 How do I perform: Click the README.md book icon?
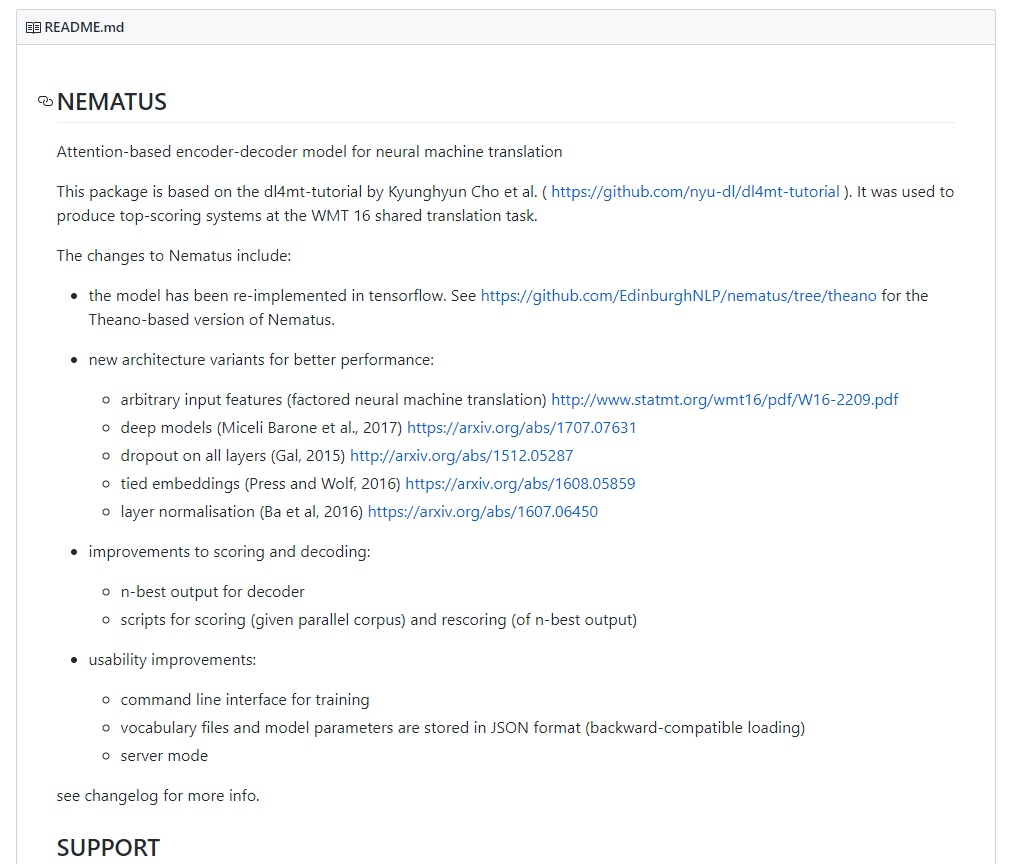pos(33,28)
